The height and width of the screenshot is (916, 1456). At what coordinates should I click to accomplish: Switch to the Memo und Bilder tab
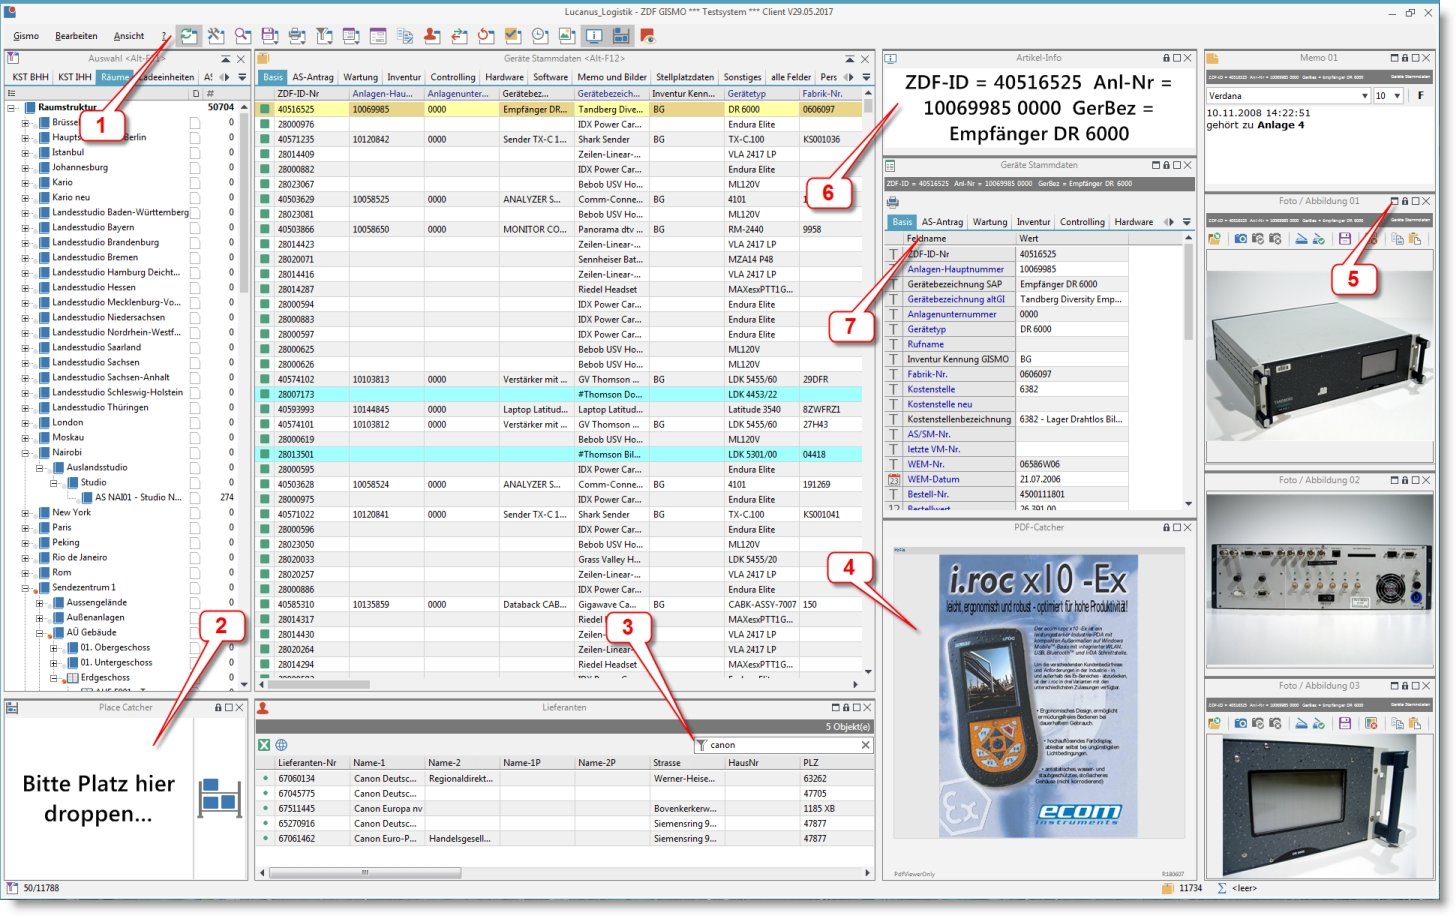612,77
